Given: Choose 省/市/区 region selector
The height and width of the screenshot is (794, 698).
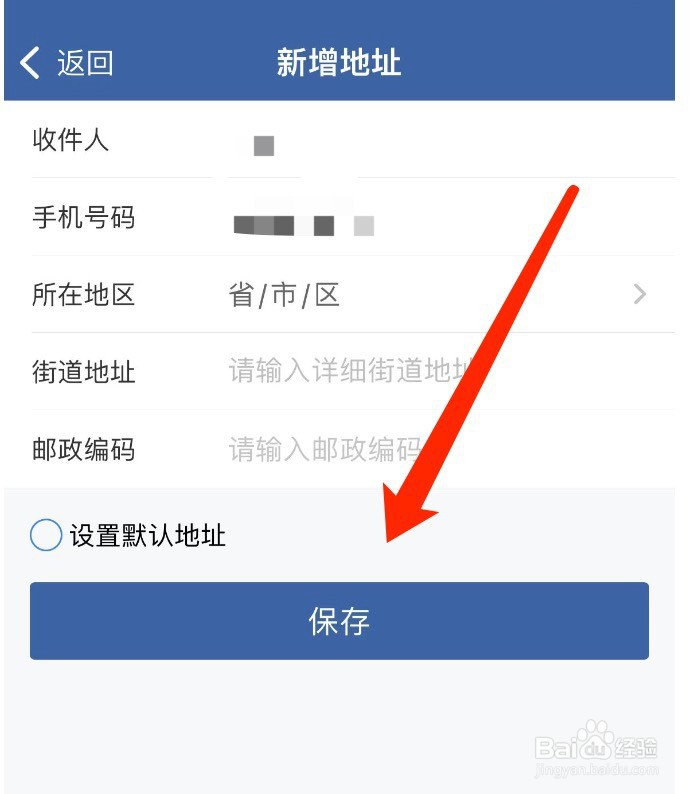Looking at the screenshot, I should 284,295.
